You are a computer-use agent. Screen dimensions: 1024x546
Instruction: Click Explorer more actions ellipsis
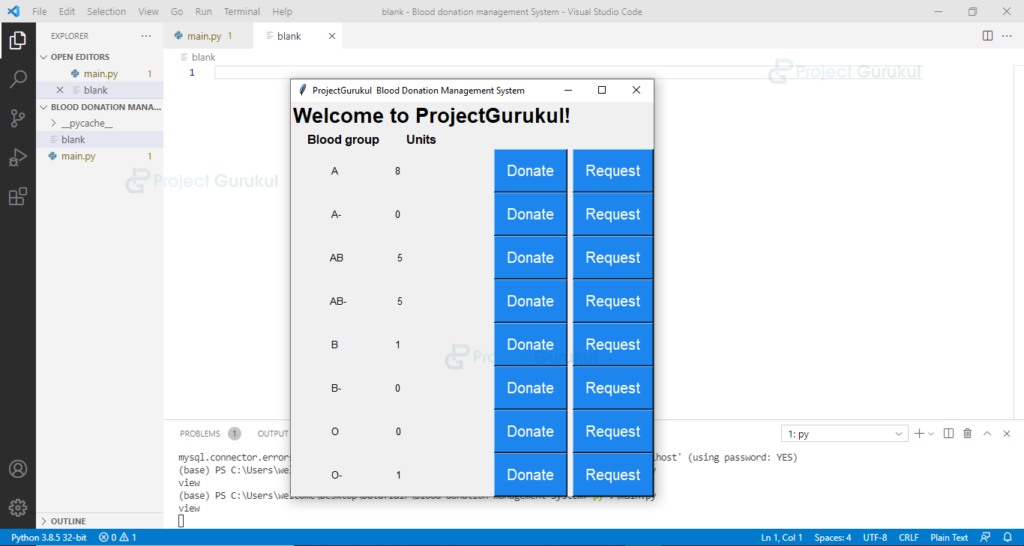(x=146, y=36)
